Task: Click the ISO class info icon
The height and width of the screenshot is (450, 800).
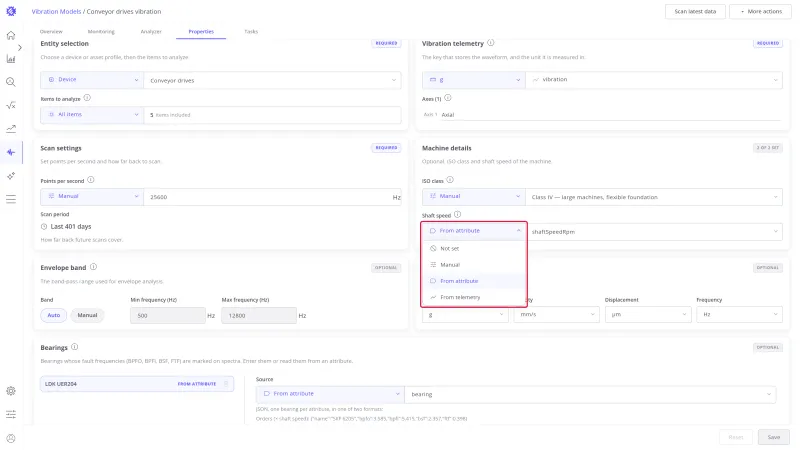Action: click(x=449, y=180)
